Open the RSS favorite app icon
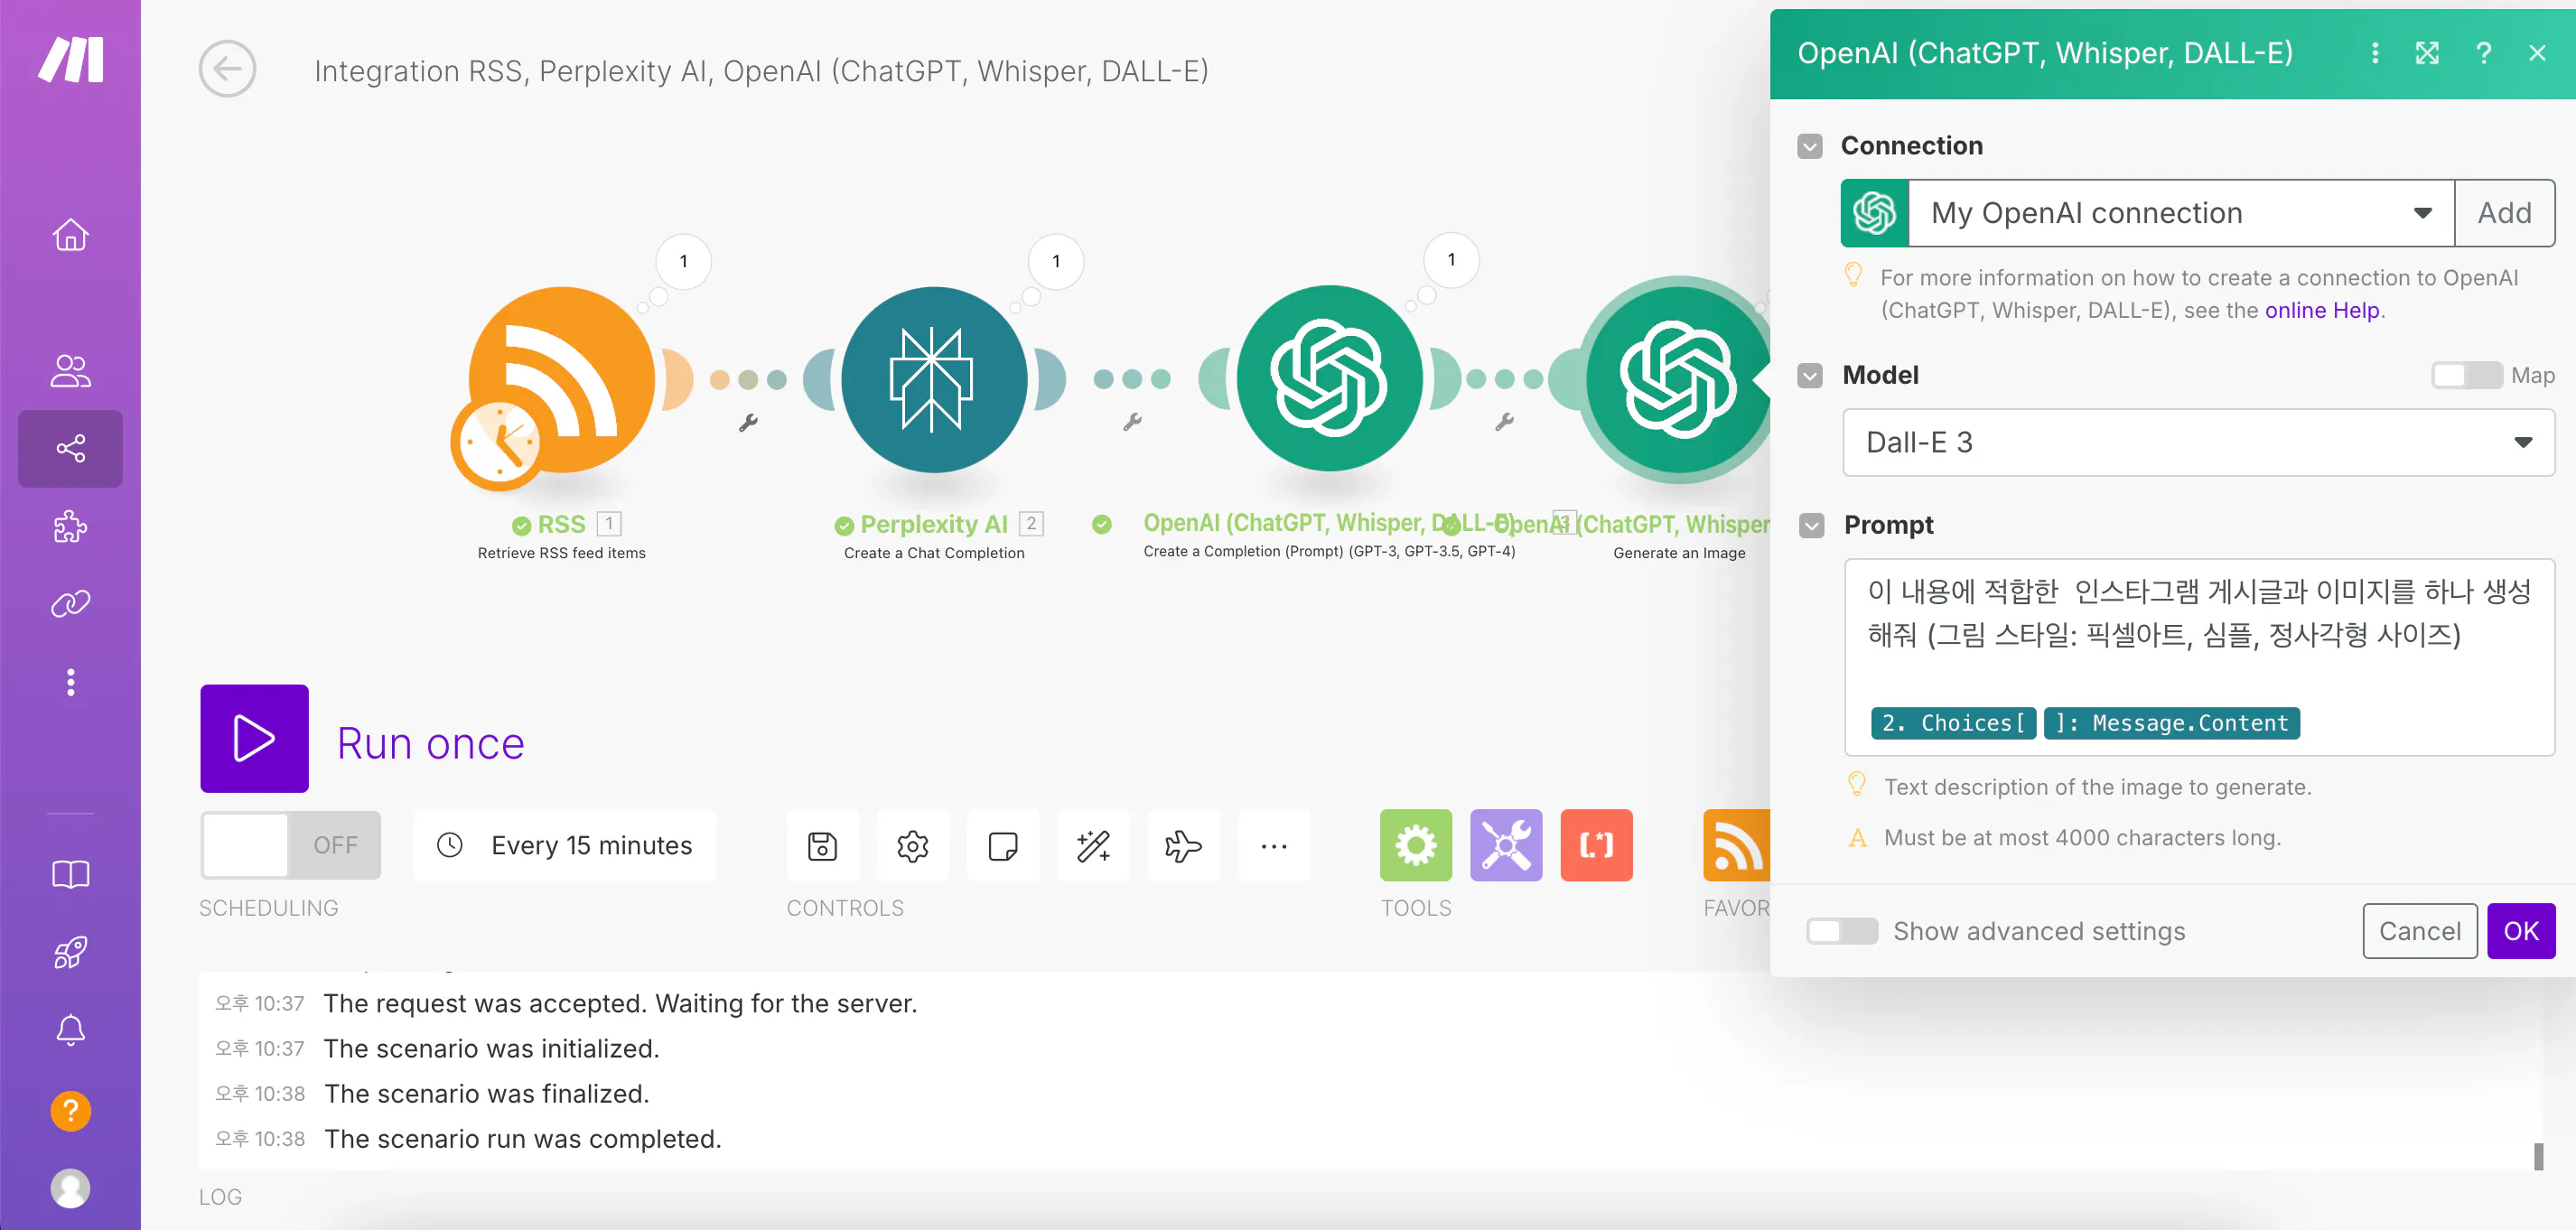This screenshot has width=2576, height=1230. point(1737,845)
